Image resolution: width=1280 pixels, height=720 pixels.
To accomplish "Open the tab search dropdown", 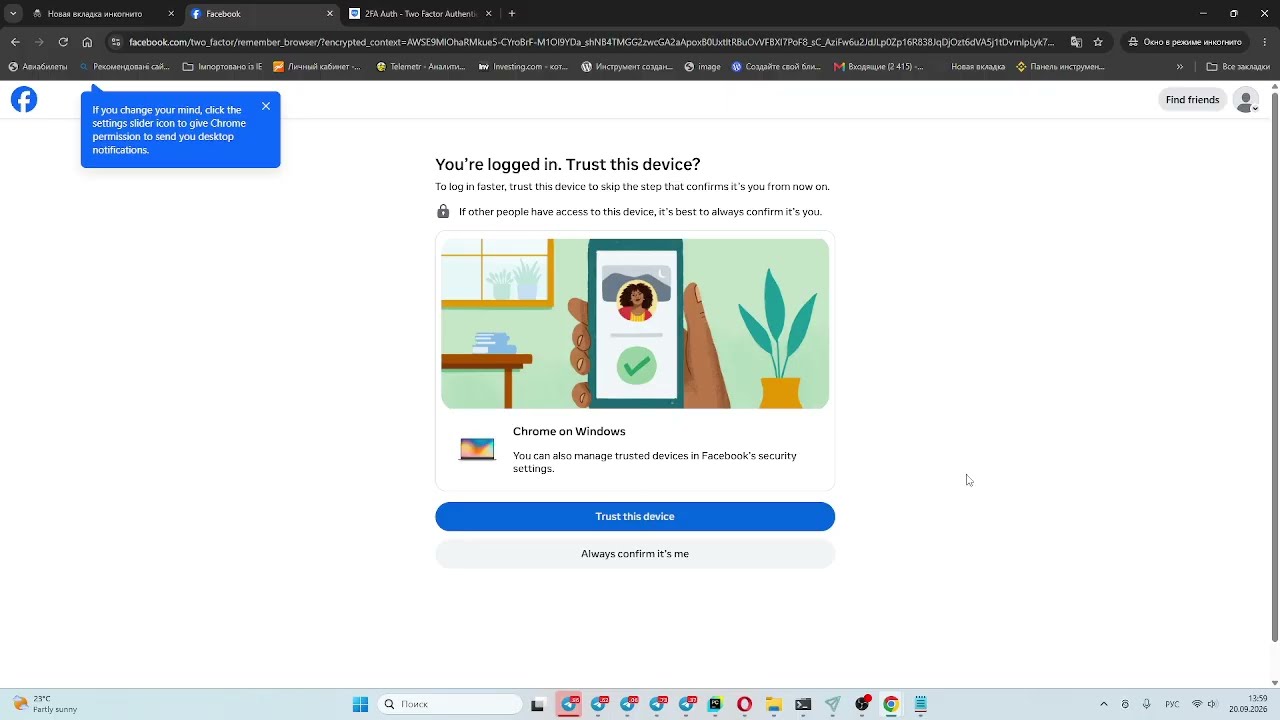I will click(x=13, y=14).
